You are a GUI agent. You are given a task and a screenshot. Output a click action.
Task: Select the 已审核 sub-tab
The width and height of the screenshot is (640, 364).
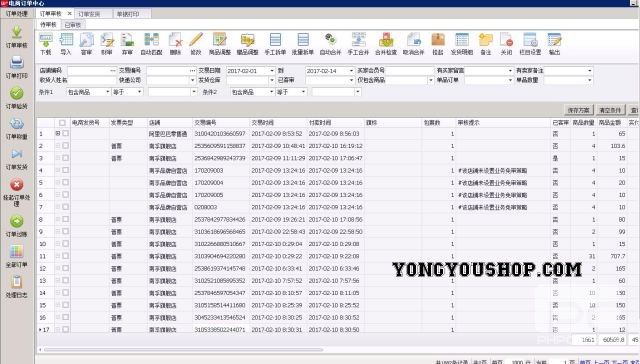(73, 25)
